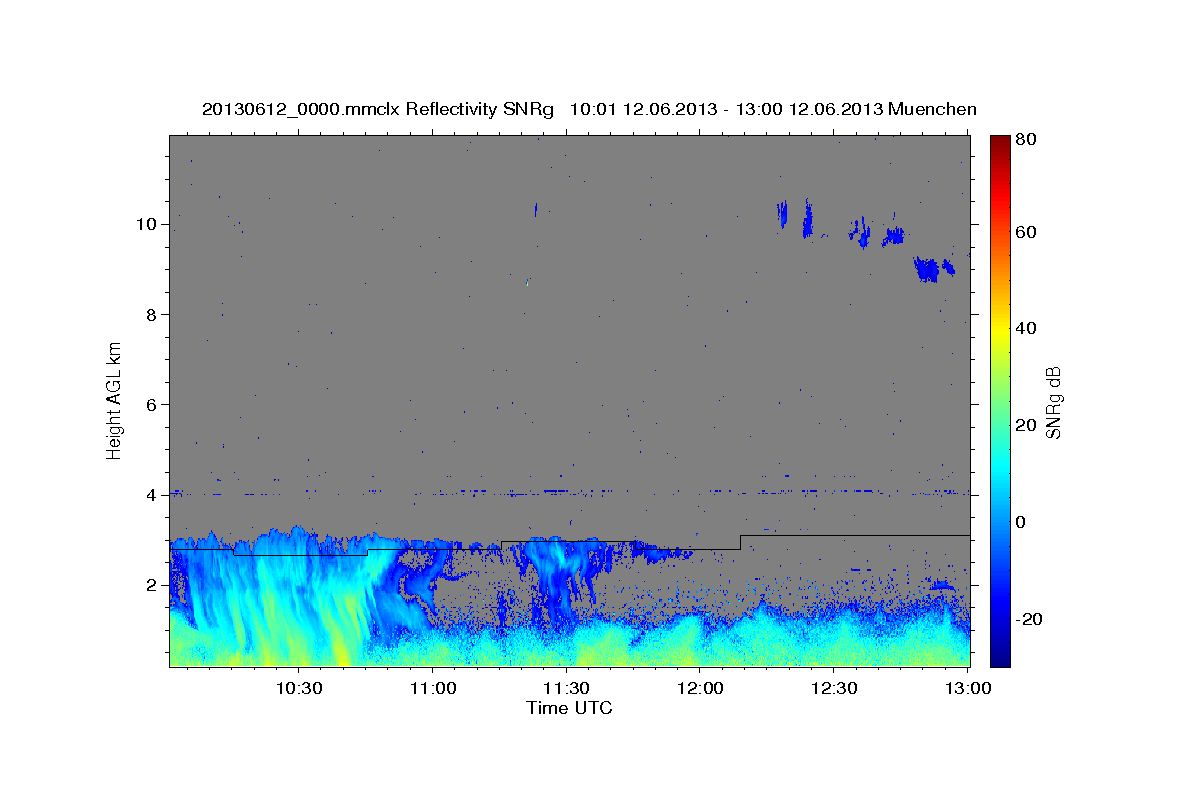This screenshot has width=1200, height=800.
Task: Click the colorbar value 40
Action: pyautogui.click(x=1026, y=328)
